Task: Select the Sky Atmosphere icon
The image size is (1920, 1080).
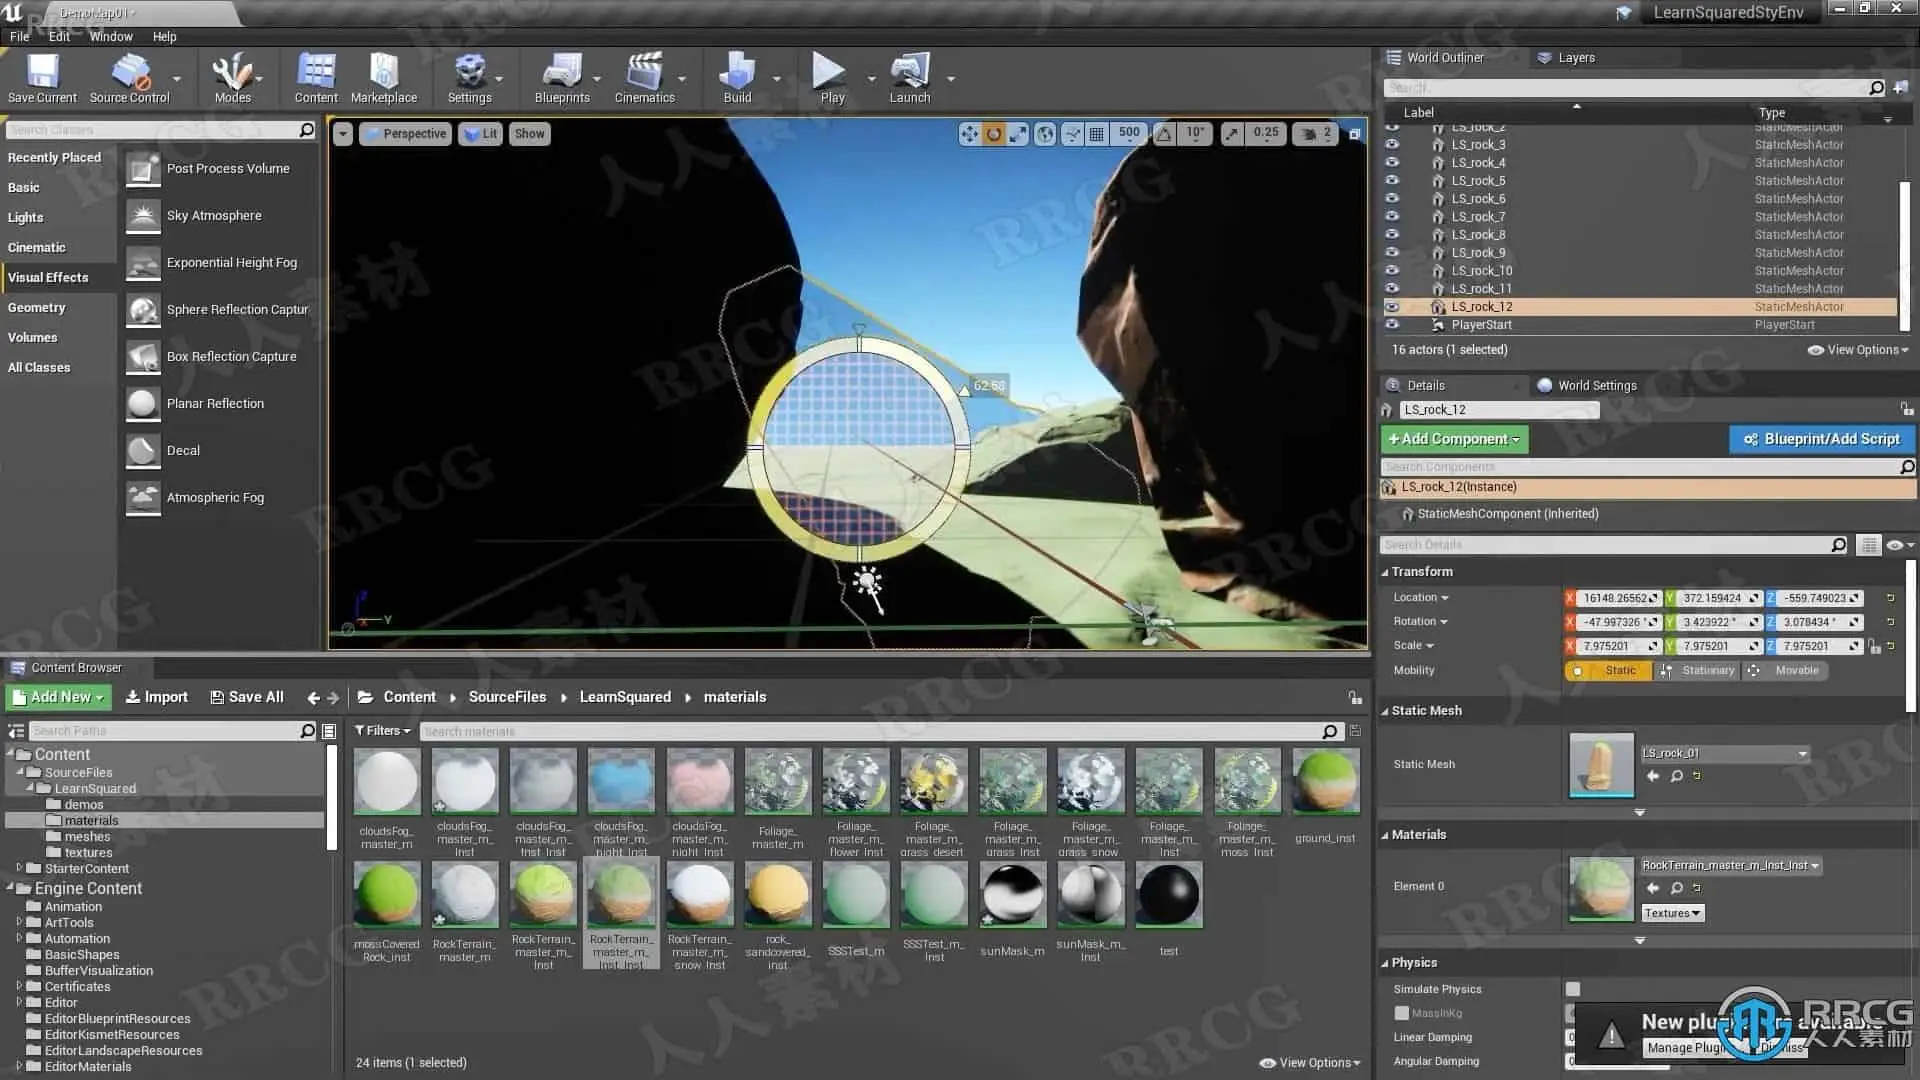Action: pyautogui.click(x=143, y=216)
